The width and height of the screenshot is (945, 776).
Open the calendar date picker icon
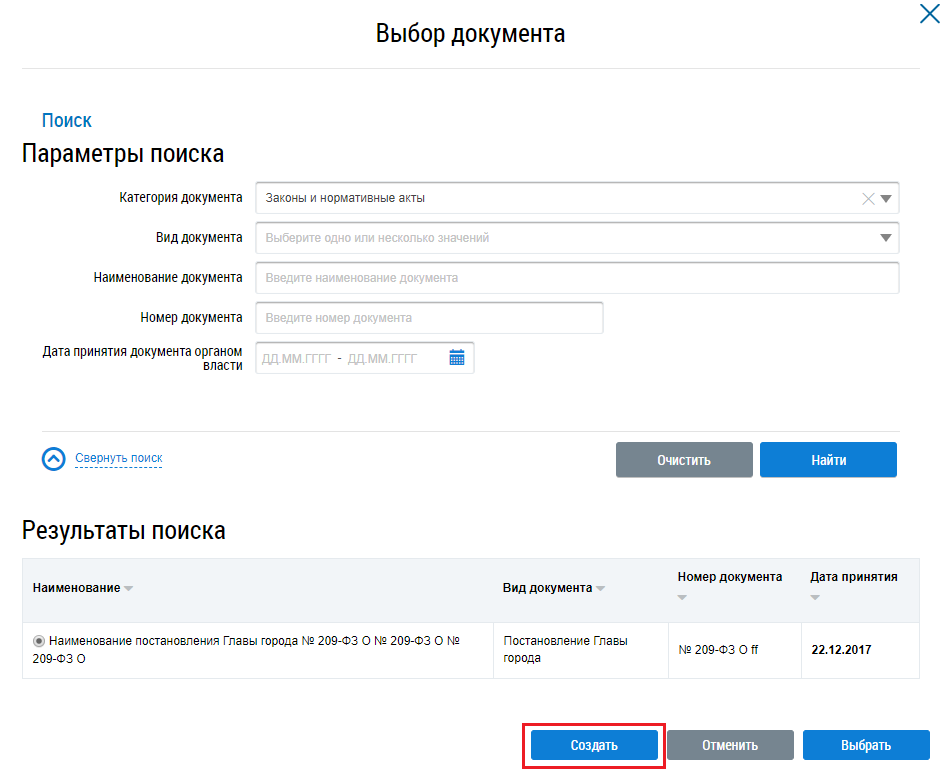[457, 358]
